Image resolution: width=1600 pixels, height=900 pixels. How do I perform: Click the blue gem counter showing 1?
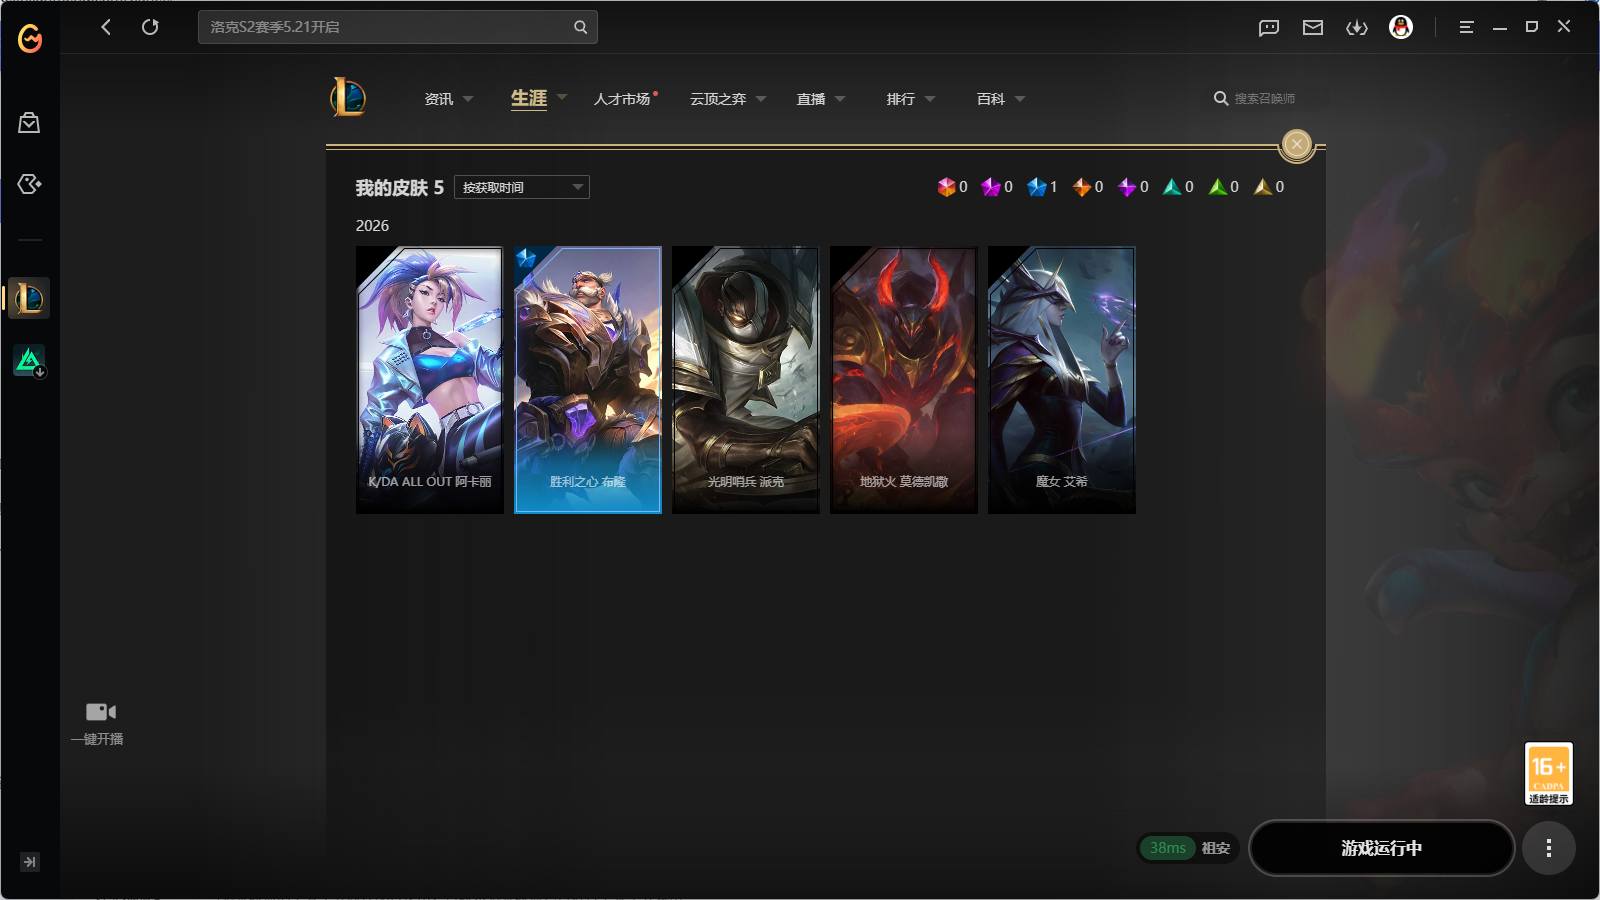pos(1037,187)
